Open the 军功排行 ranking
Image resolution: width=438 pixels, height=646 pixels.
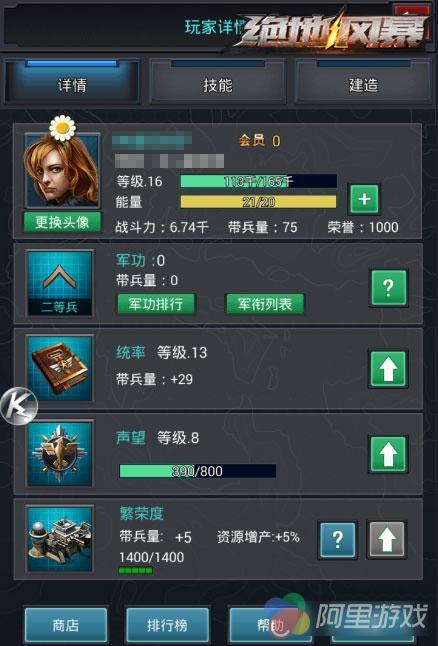pyautogui.click(x=156, y=304)
